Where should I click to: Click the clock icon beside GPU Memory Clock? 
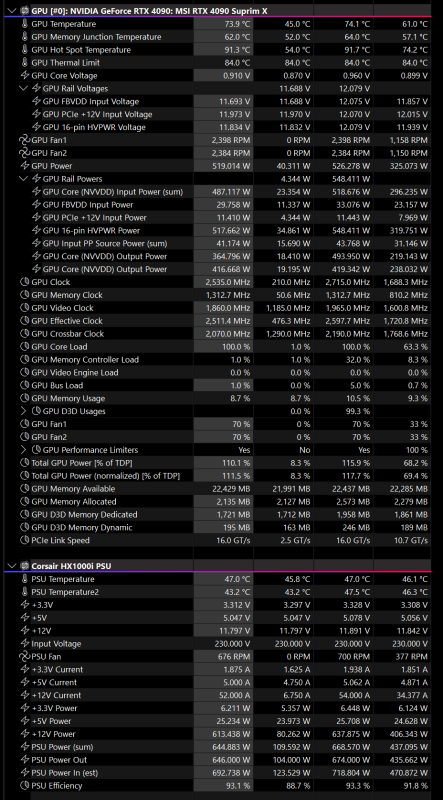[25, 295]
